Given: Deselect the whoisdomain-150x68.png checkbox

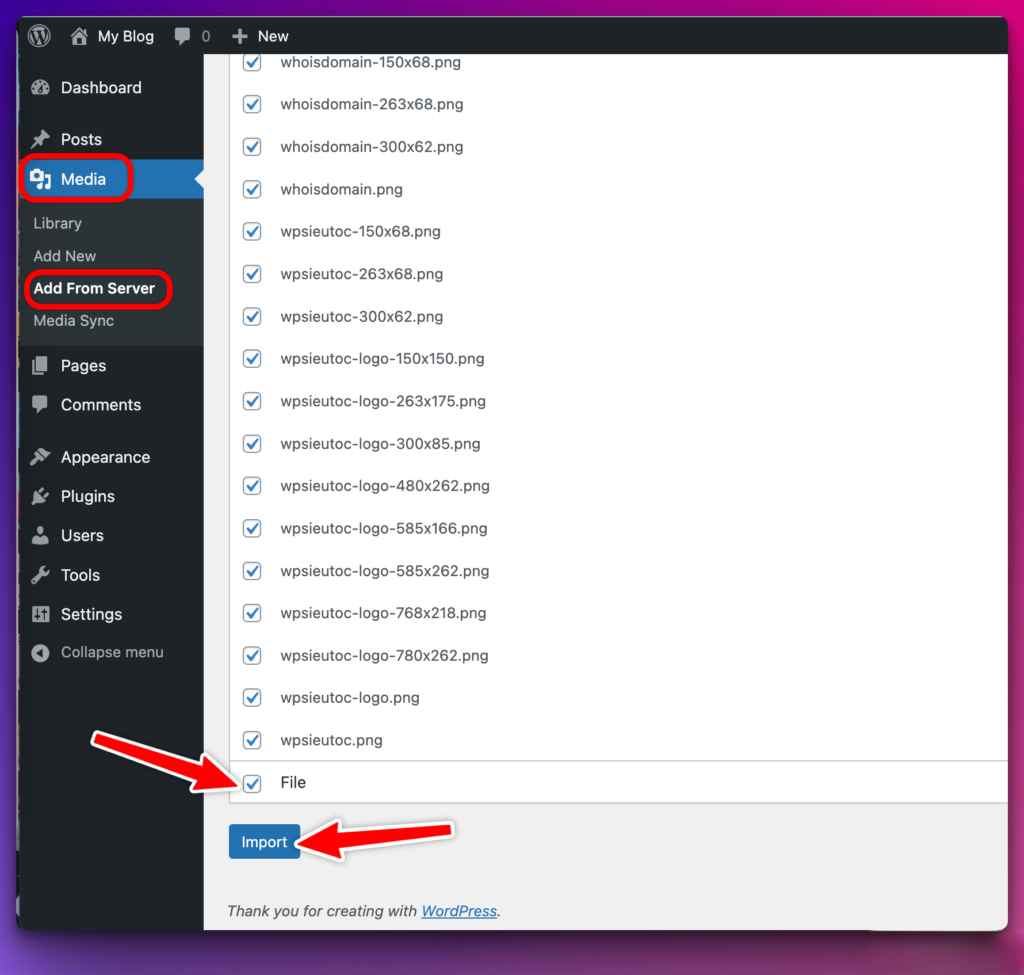Looking at the screenshot, I should [251, 62].
